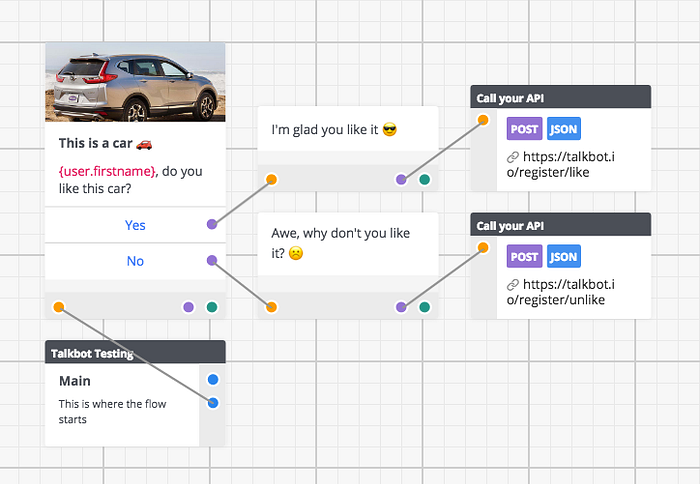This screenshot has width=700, height=484.
Task: Click the purple connector dot next to No
Action: point(212,260)
